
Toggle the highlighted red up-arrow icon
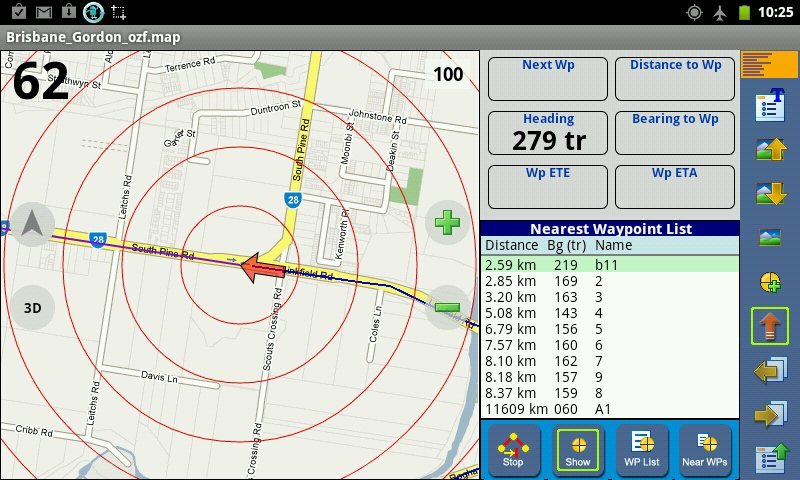click(x=770, y=327)
